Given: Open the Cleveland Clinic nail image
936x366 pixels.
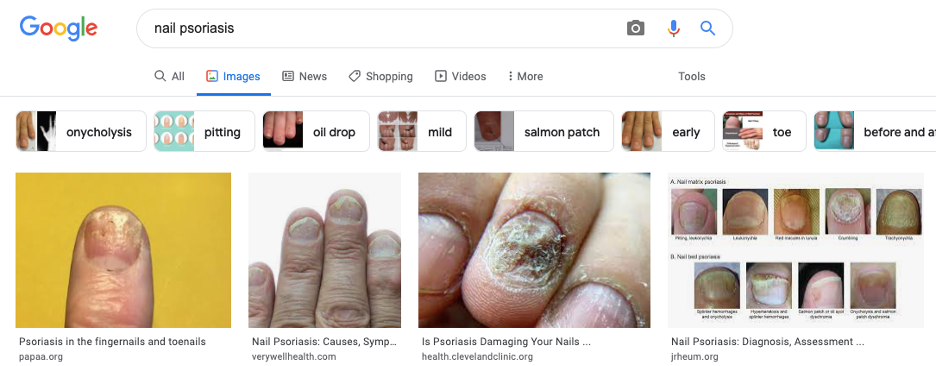Looking at the screenshot, I should 534,250.
